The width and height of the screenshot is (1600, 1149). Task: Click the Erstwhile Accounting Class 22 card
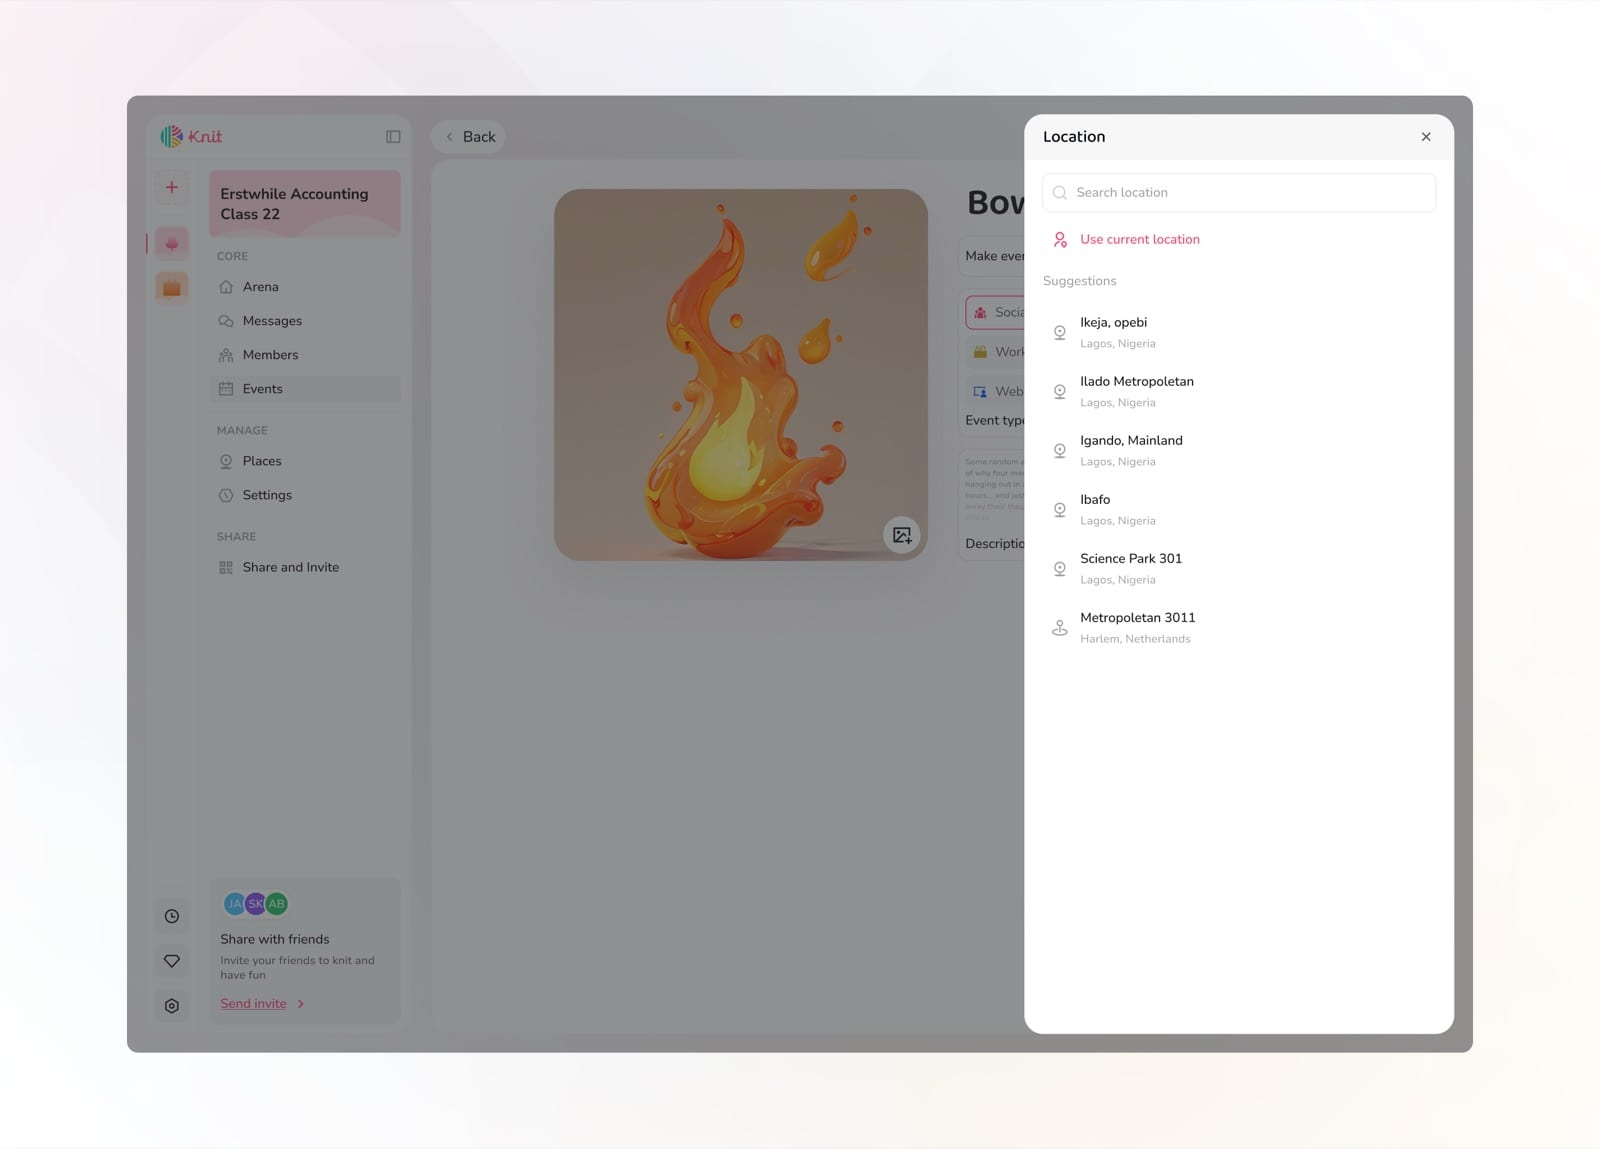pyautogui.click(x=305, y=204)
